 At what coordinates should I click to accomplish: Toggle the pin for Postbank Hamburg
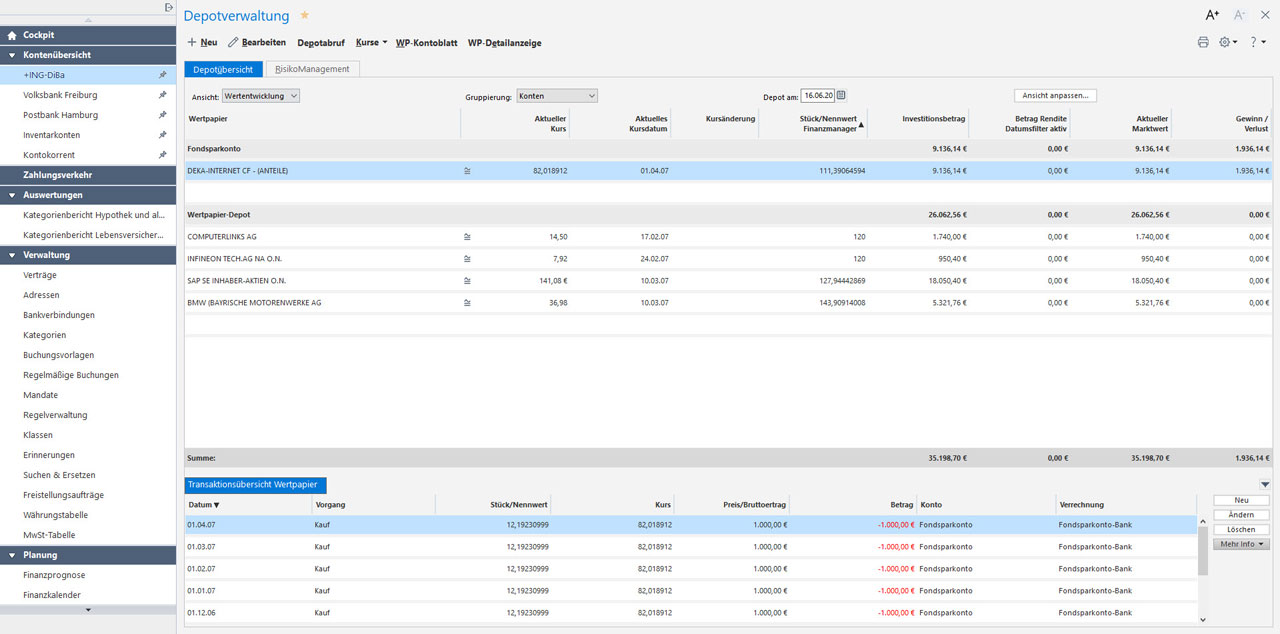click(163, 115)
